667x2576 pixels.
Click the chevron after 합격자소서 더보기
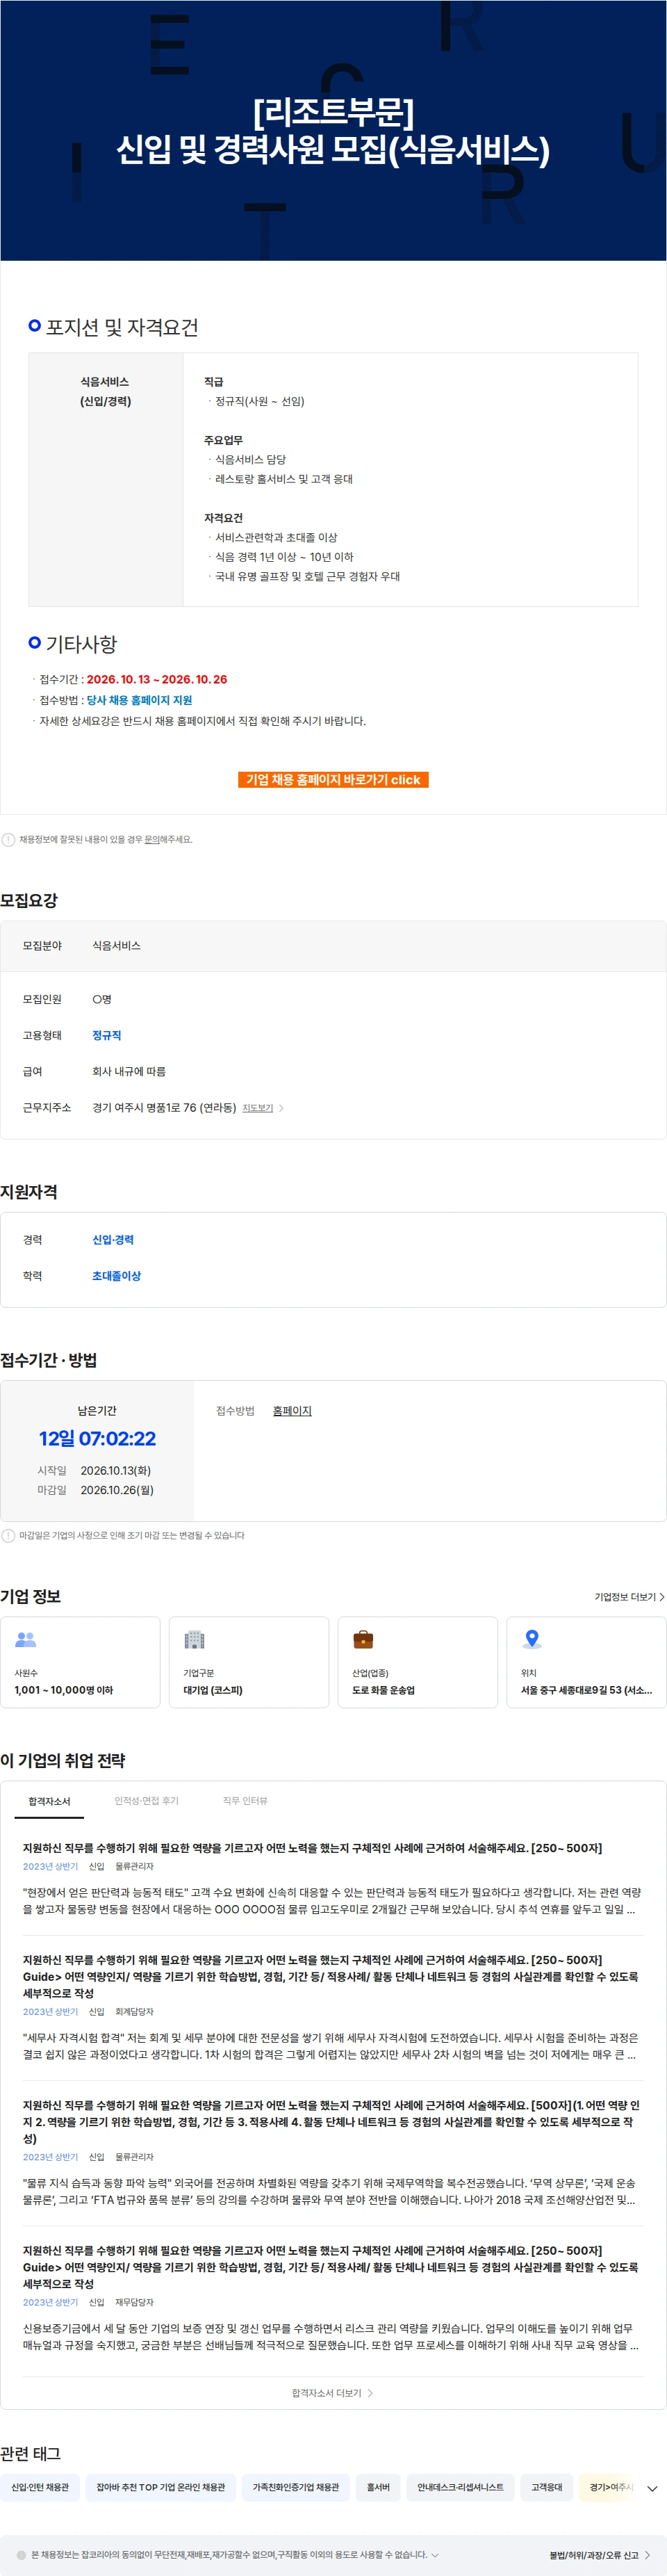point(370,2393)
